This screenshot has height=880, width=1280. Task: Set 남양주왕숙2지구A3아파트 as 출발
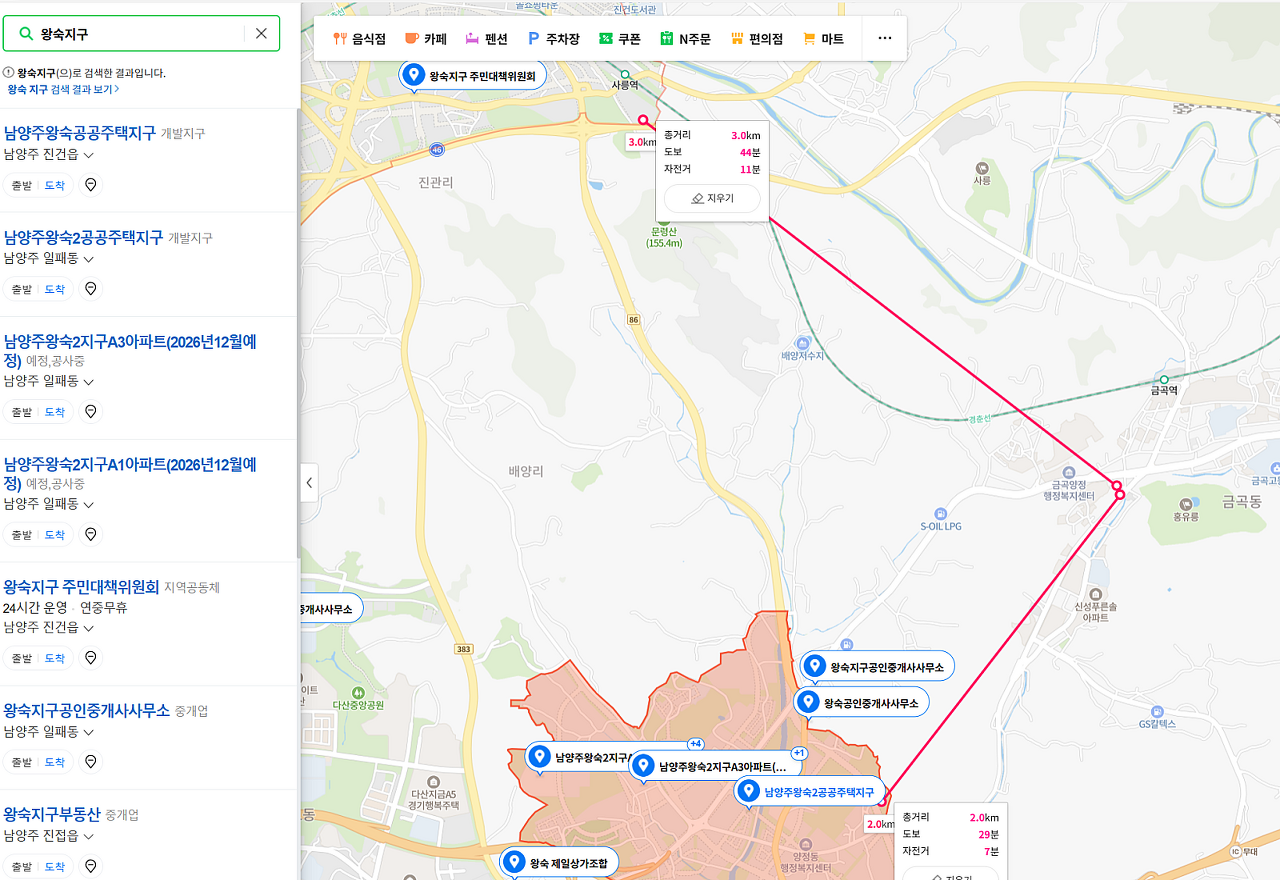(x=21, y=411)
